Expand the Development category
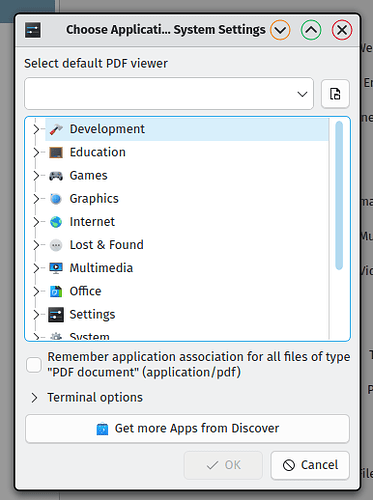Viewport: 373px width, 500px height. (x=36, y=129)
